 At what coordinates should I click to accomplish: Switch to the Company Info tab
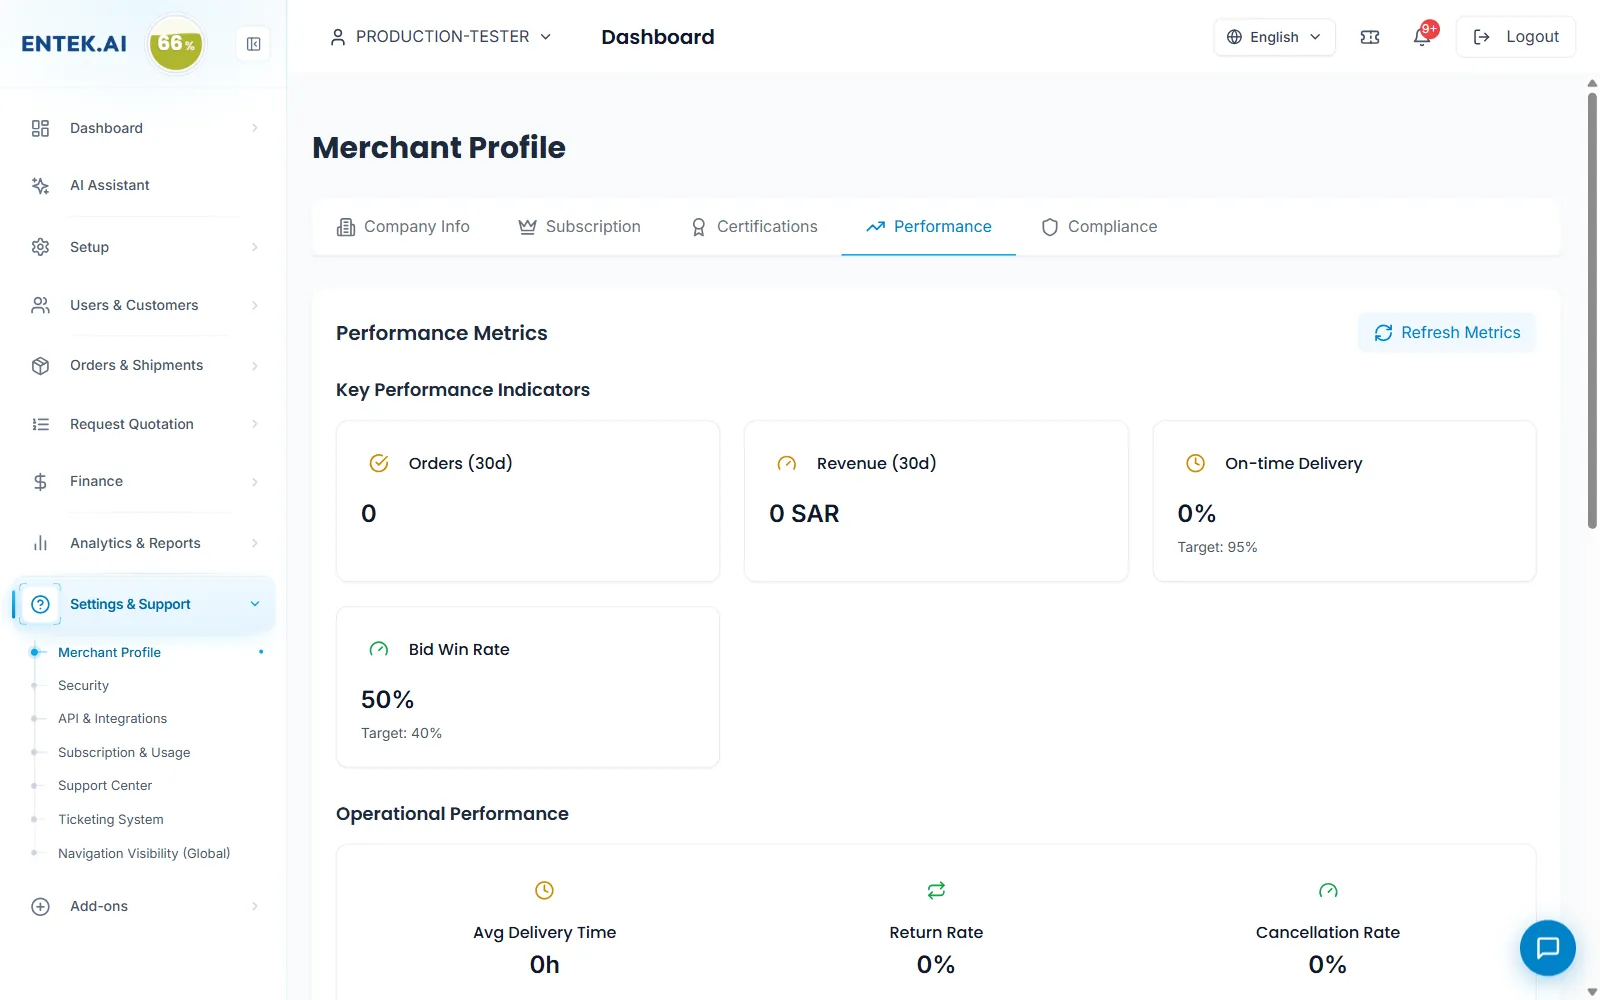click(403, 227)
